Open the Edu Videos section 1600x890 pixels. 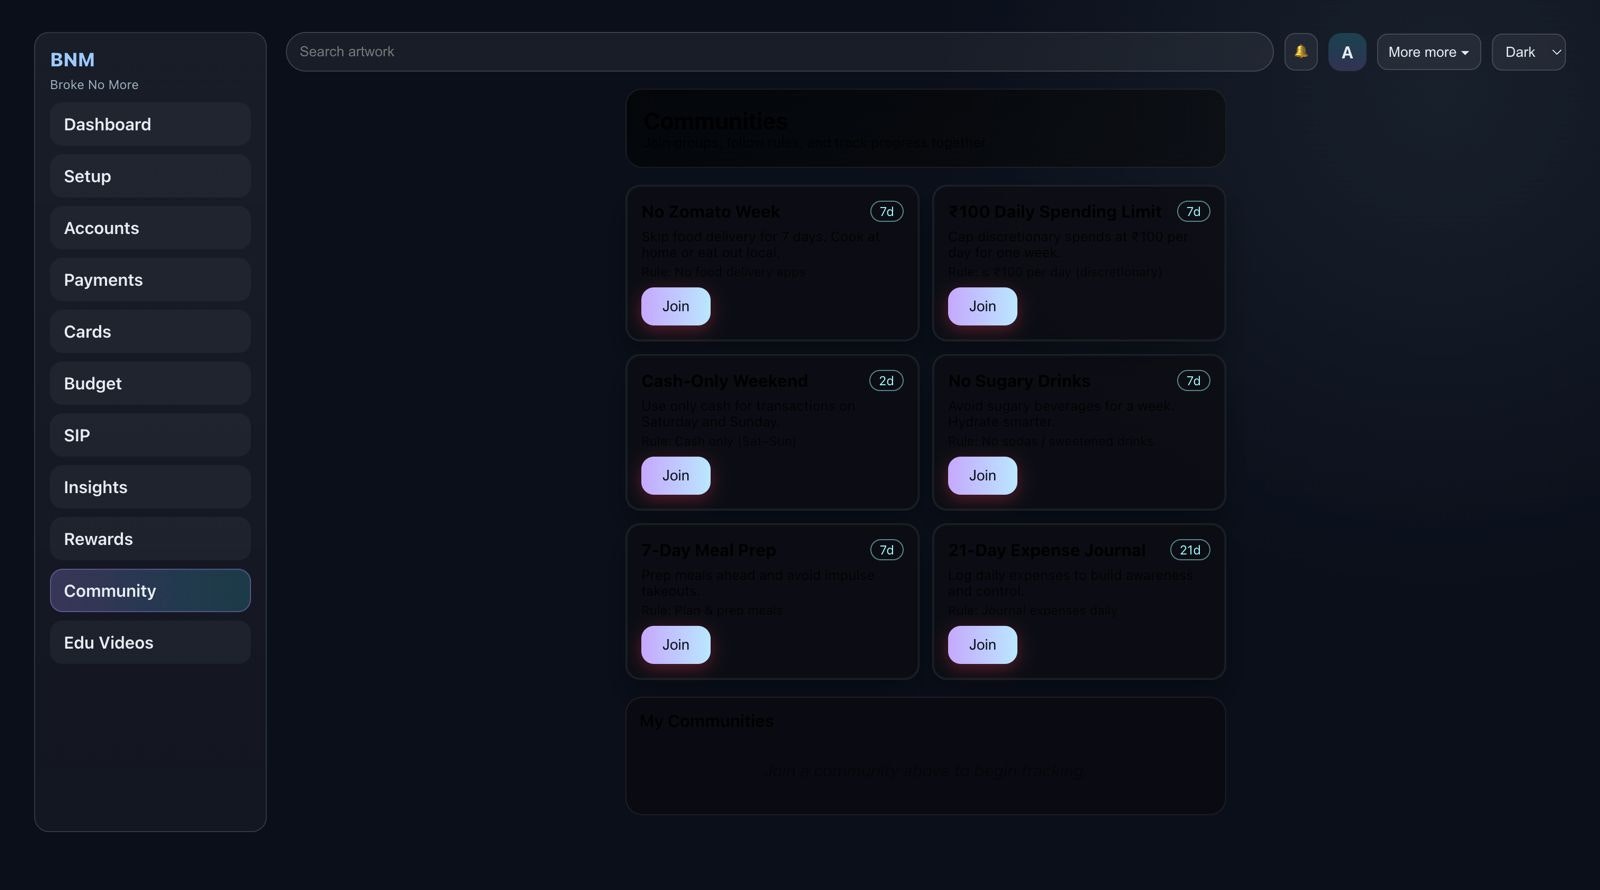150,643
